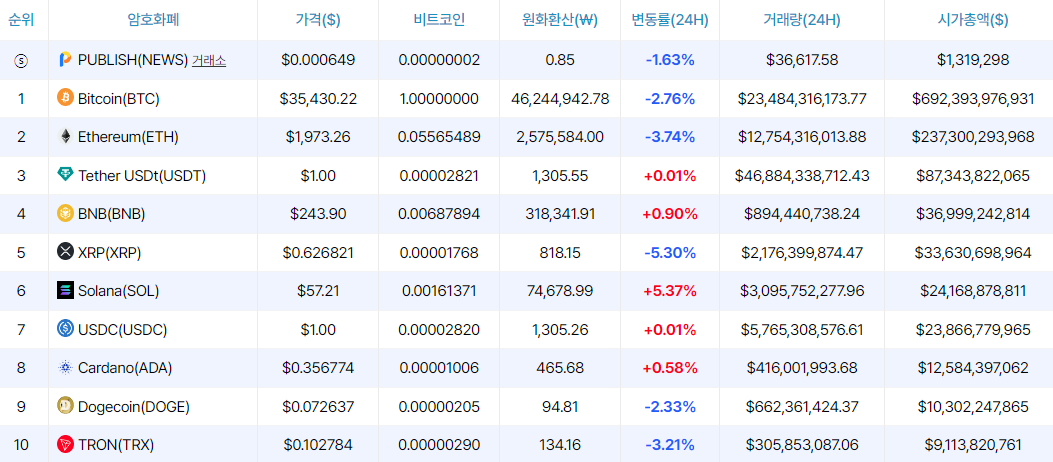
Task: Click the BNB yellow logo icon
Action: 65,214
